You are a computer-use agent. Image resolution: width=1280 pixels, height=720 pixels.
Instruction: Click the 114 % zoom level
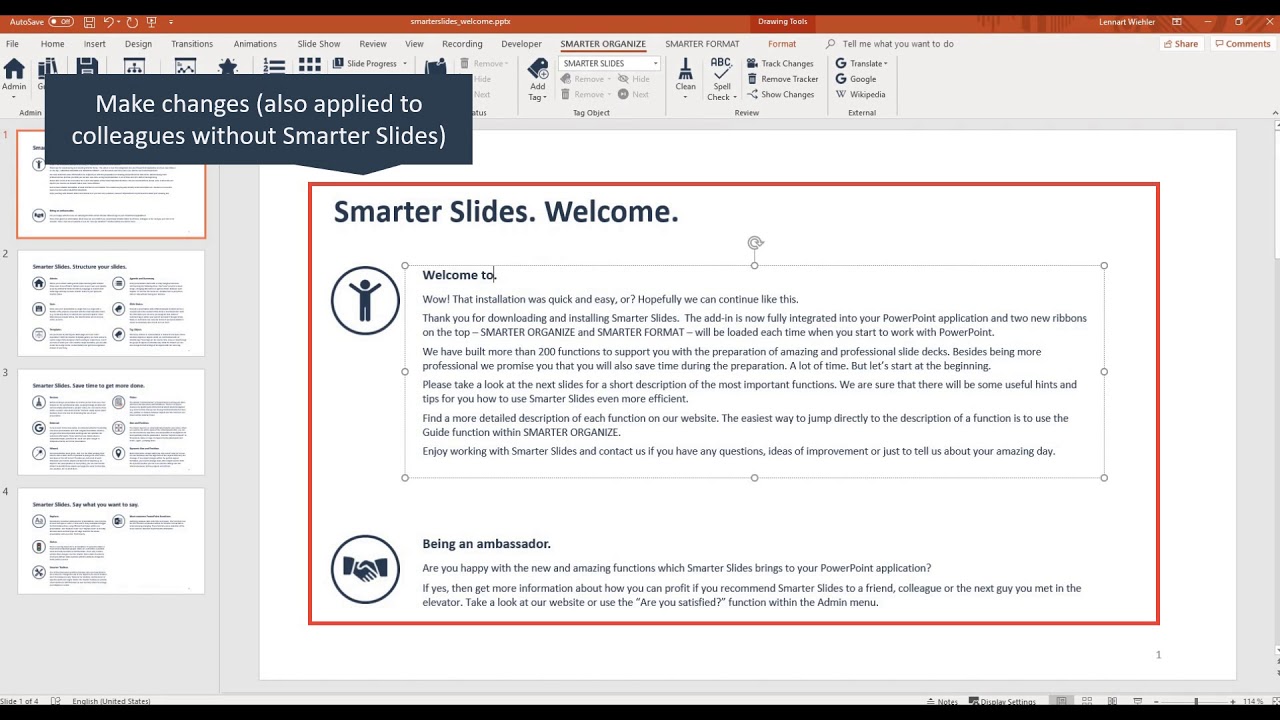(x=1253, y=702)
